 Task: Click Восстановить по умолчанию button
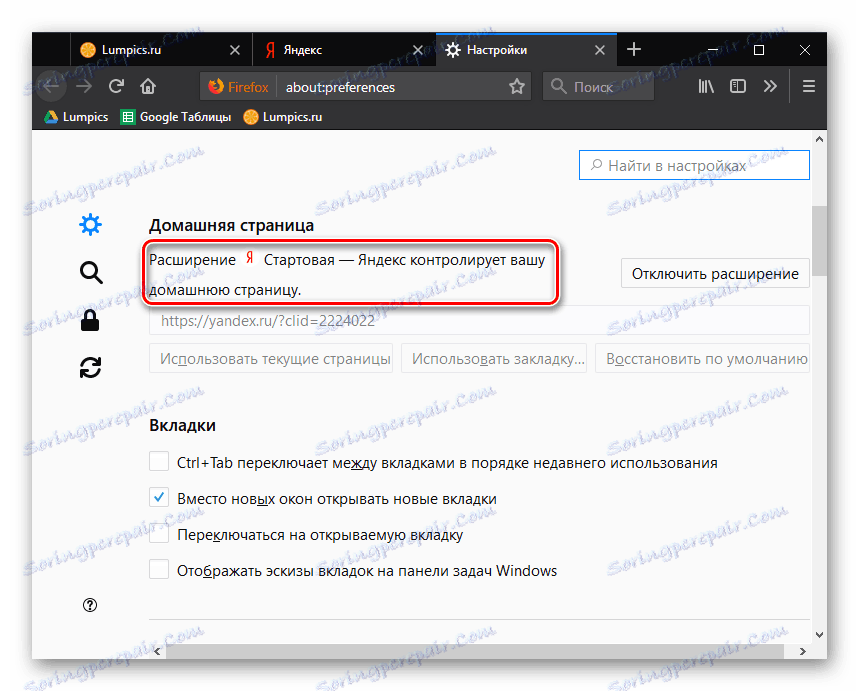click(x=702, y=358)
